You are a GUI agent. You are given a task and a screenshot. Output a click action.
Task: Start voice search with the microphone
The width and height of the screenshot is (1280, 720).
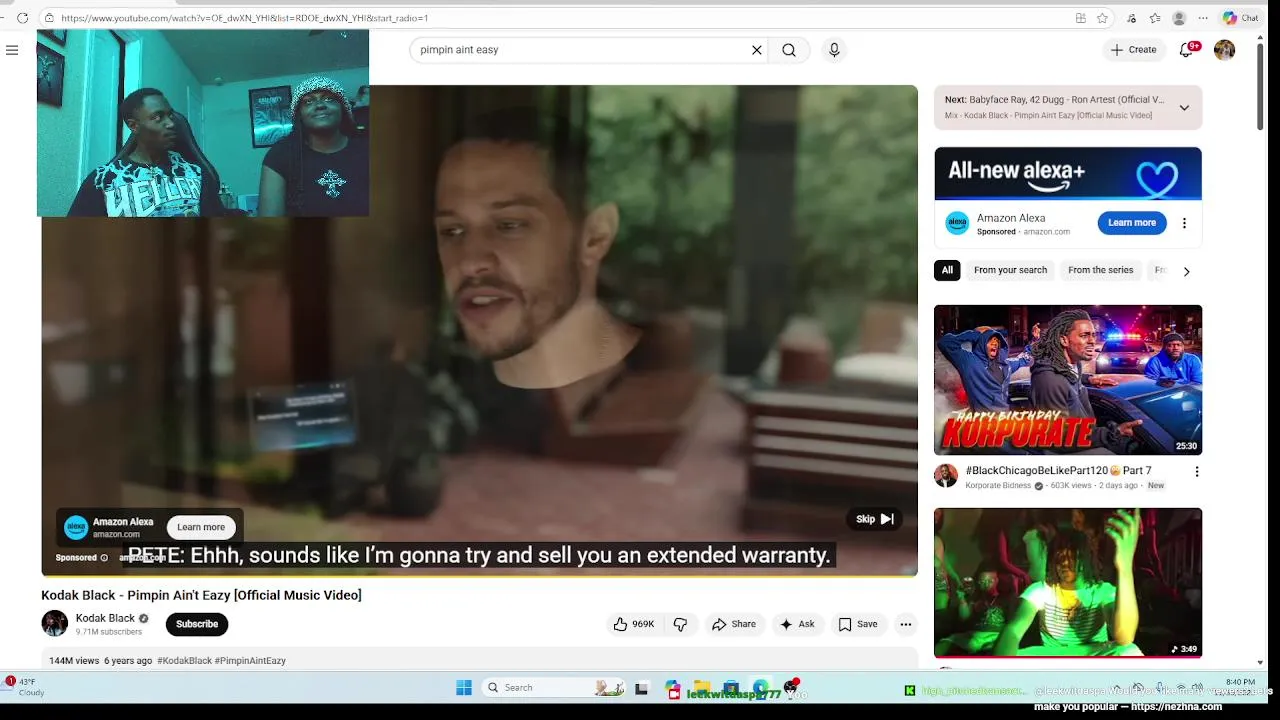click(834, 50)
